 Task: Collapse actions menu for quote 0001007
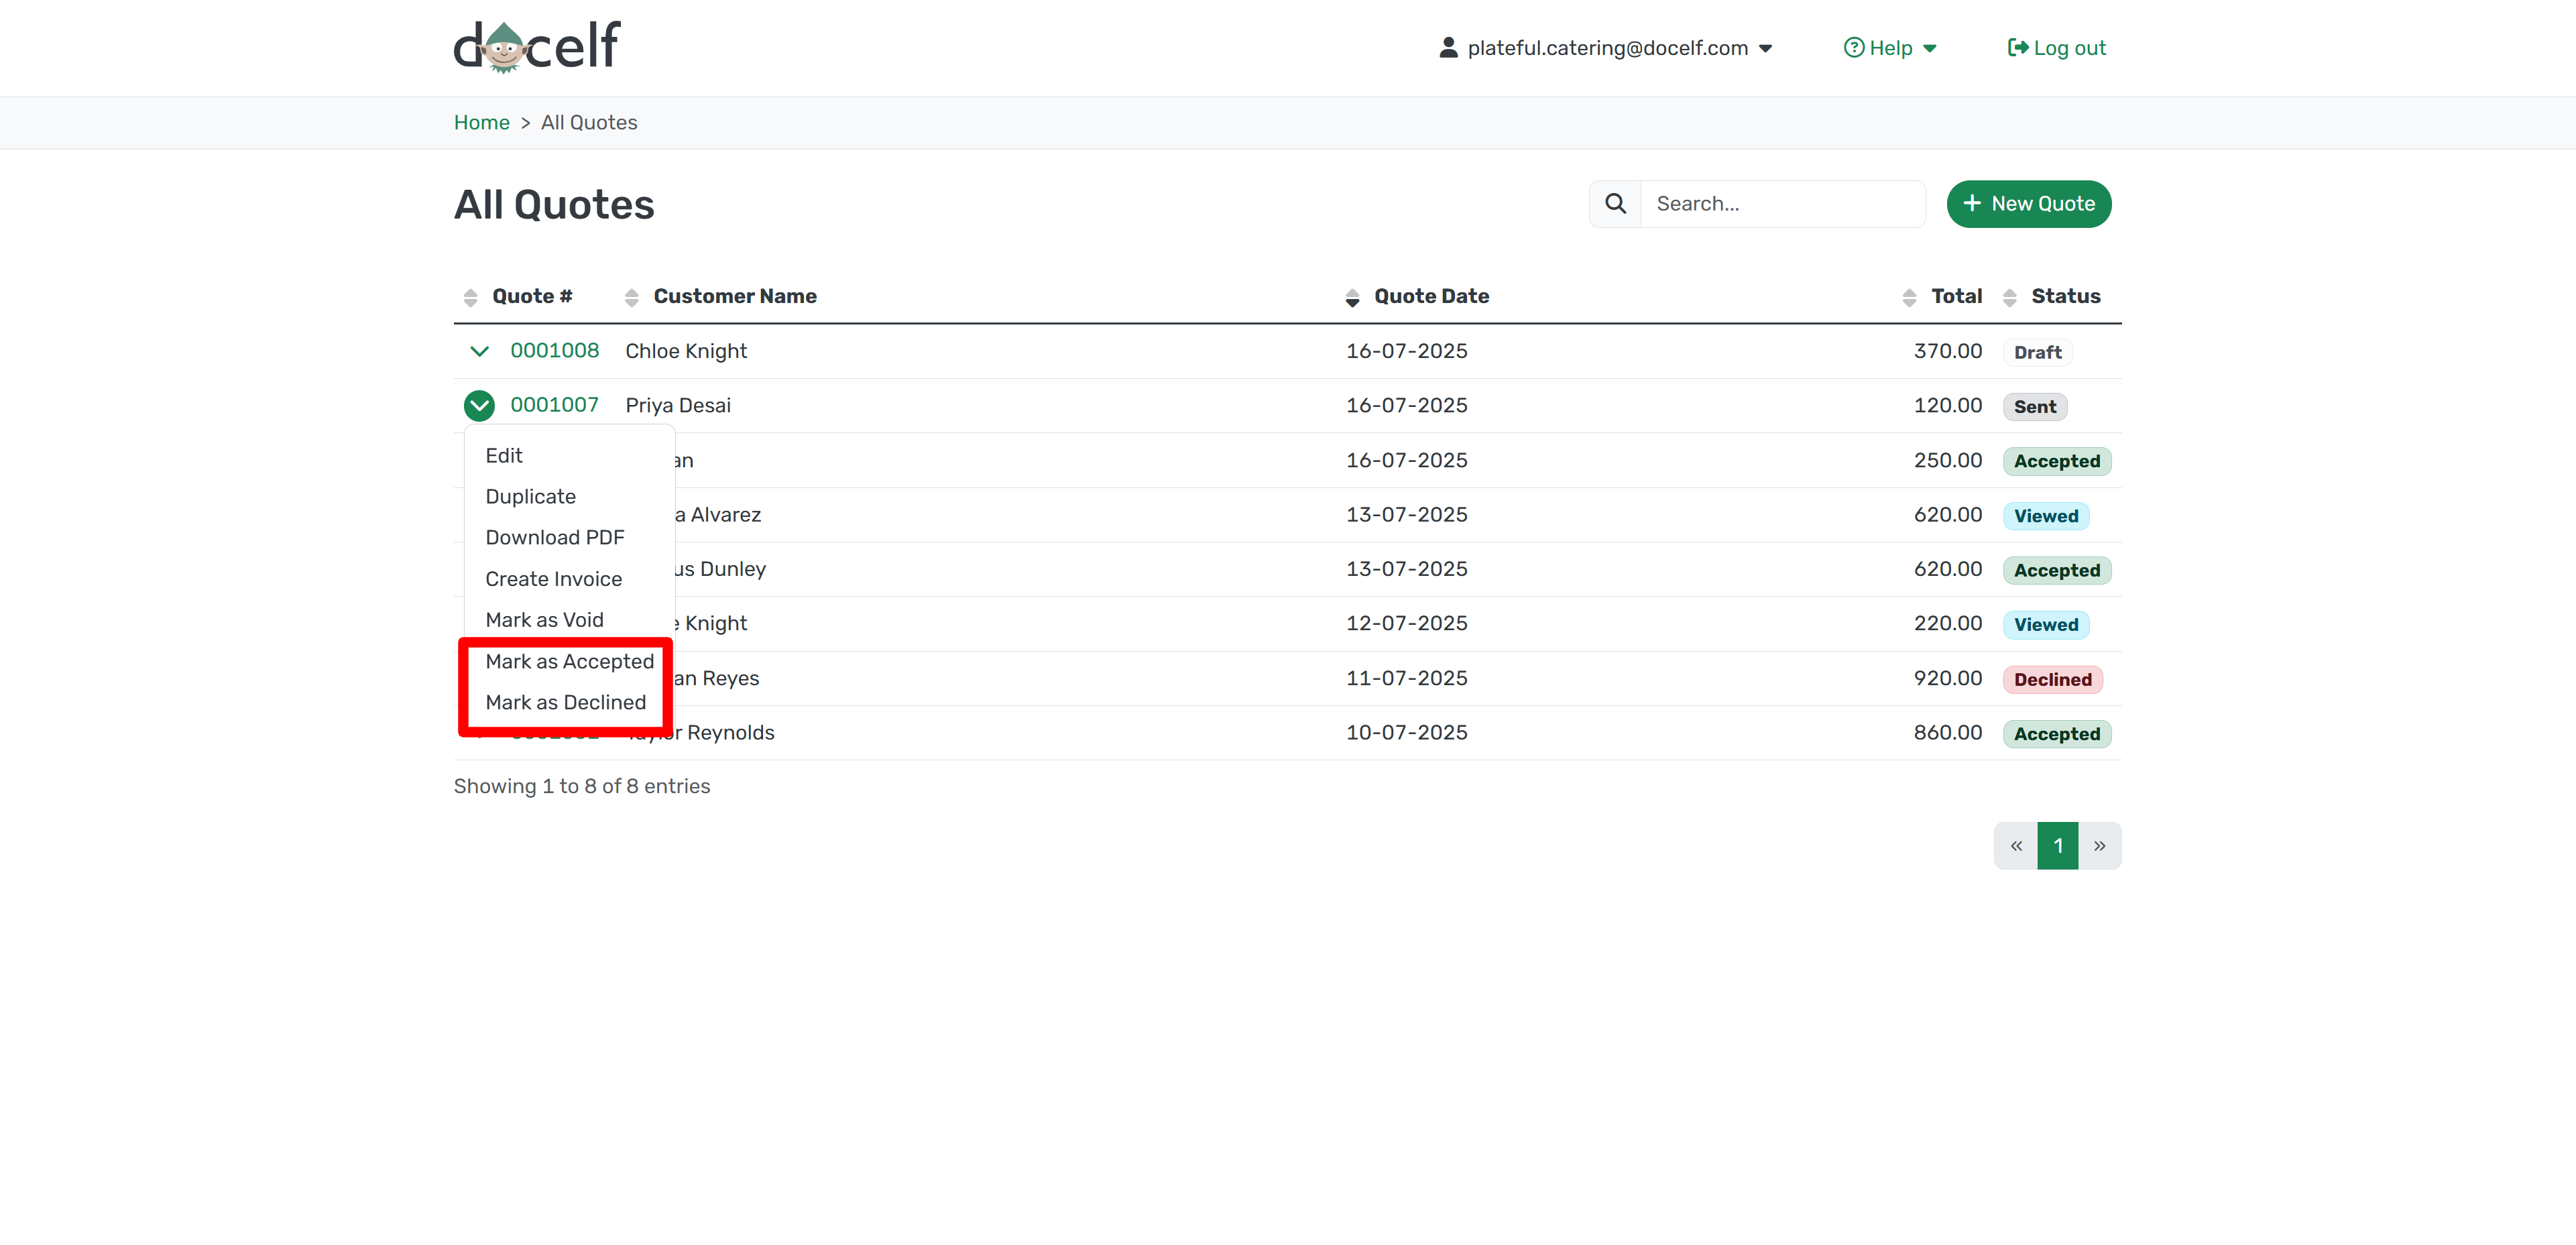pyautogui.click(x=479, y=405)
